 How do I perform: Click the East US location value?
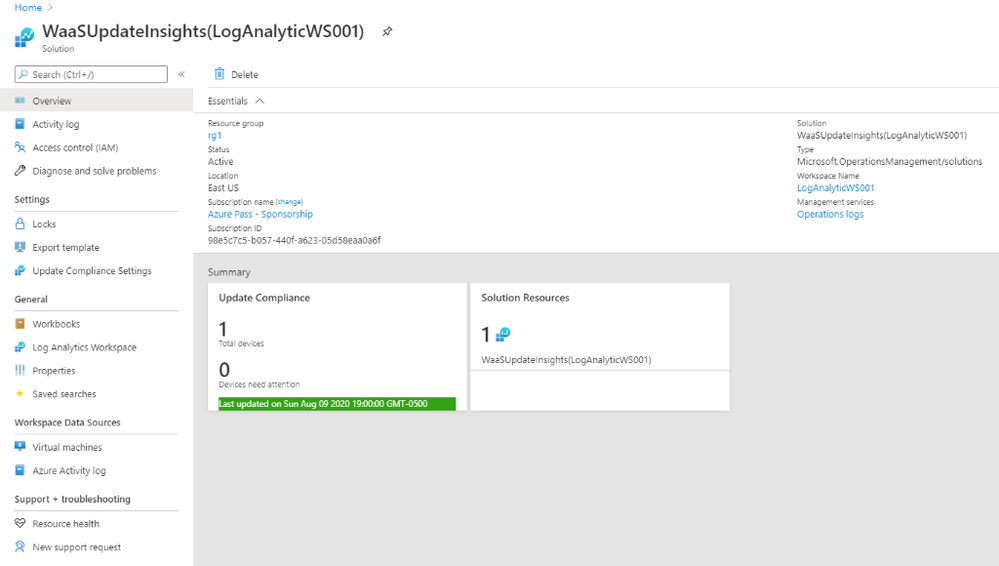223,188
